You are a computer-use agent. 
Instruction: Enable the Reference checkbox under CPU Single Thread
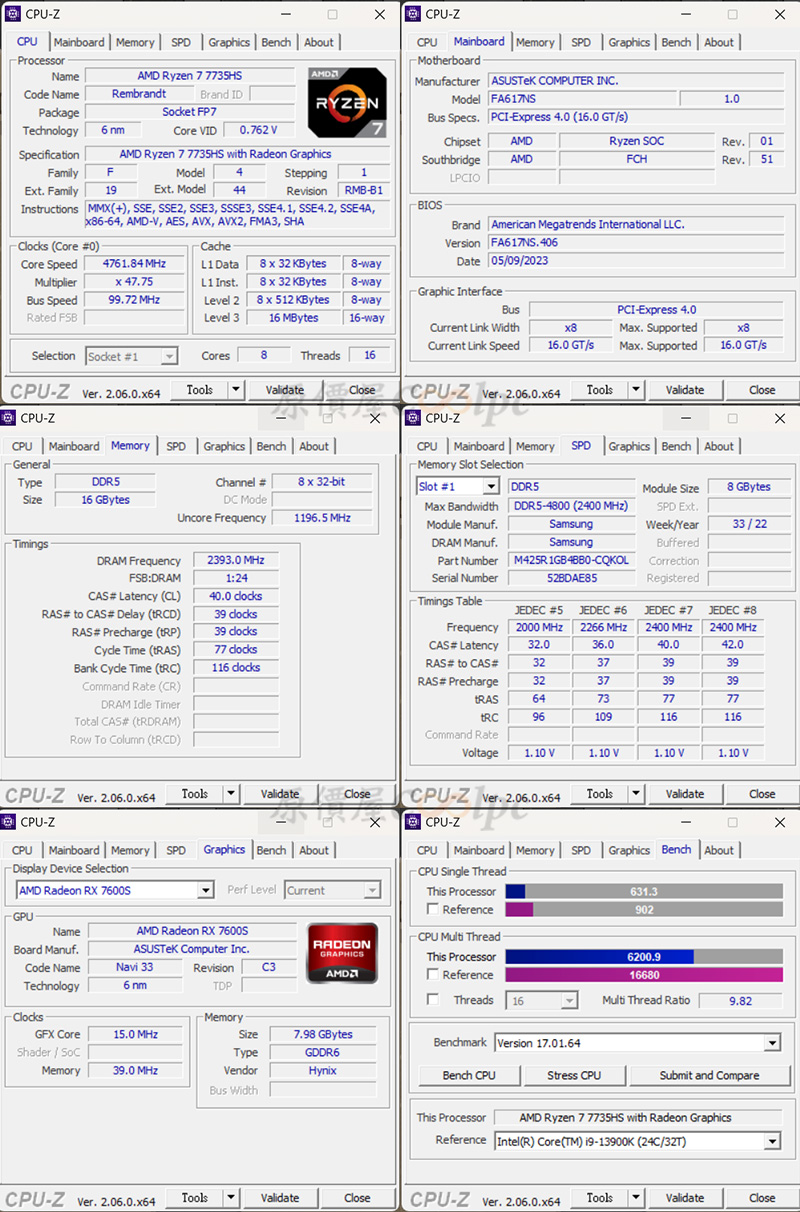click(x=433, y=909)
